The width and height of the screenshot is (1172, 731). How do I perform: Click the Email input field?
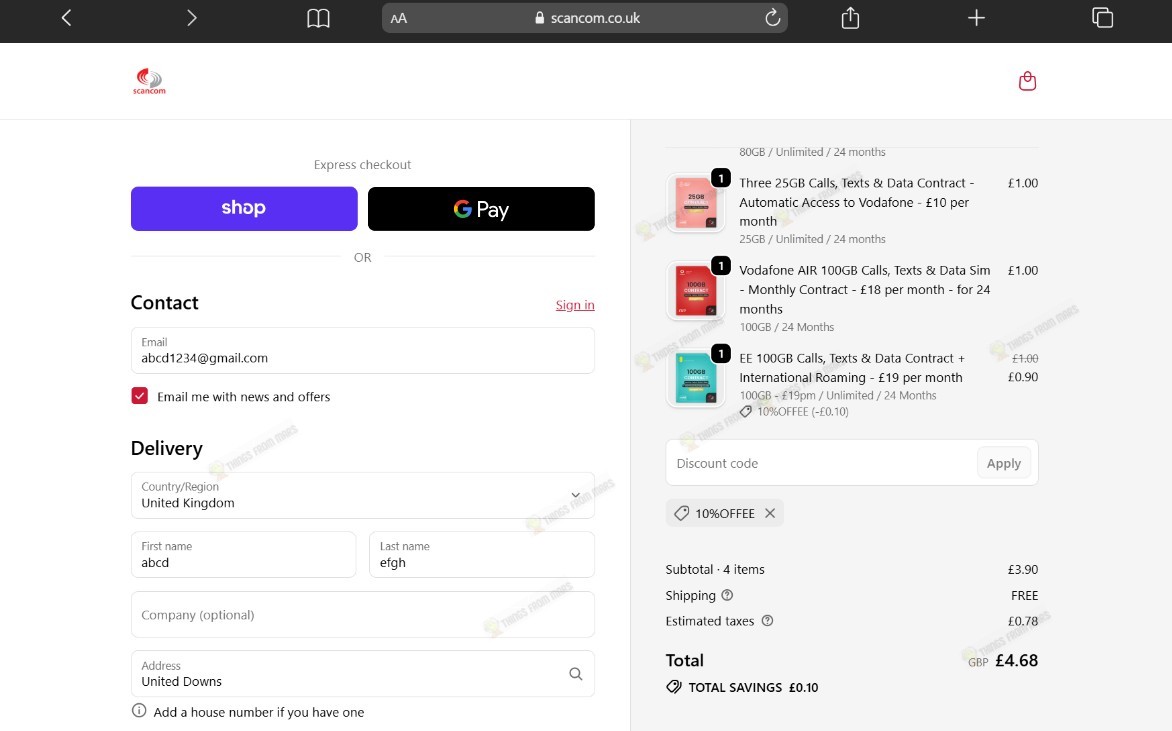coord(363,351)
